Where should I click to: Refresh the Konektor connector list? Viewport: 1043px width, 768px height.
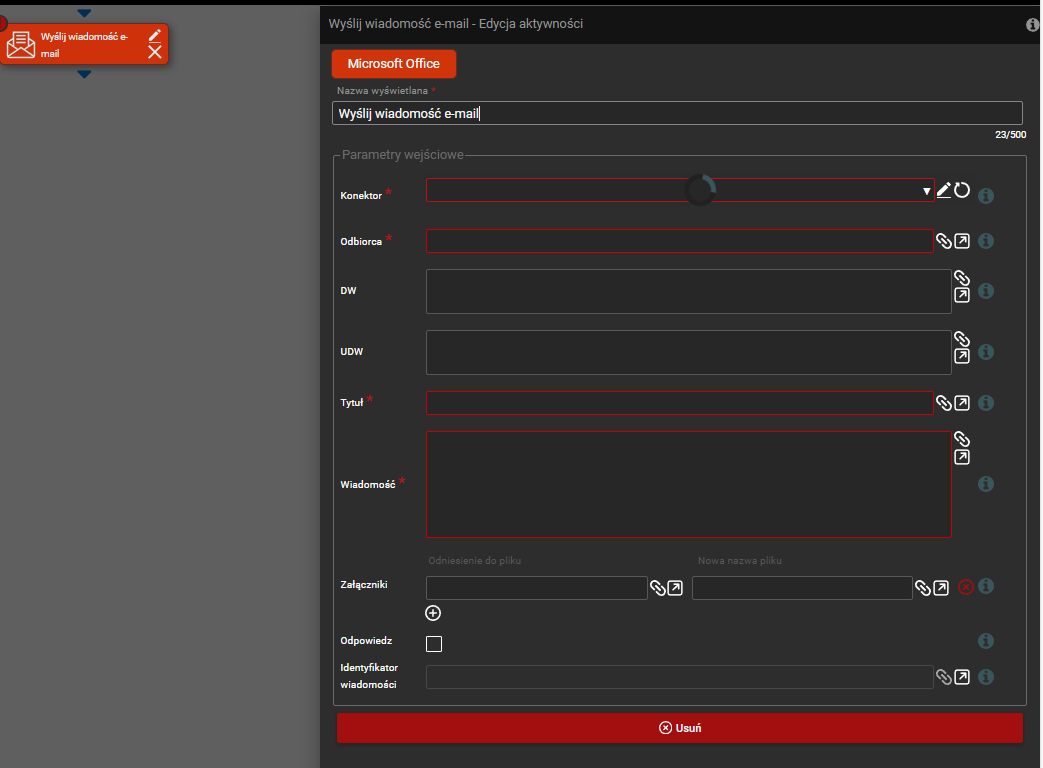click(962, 190)
